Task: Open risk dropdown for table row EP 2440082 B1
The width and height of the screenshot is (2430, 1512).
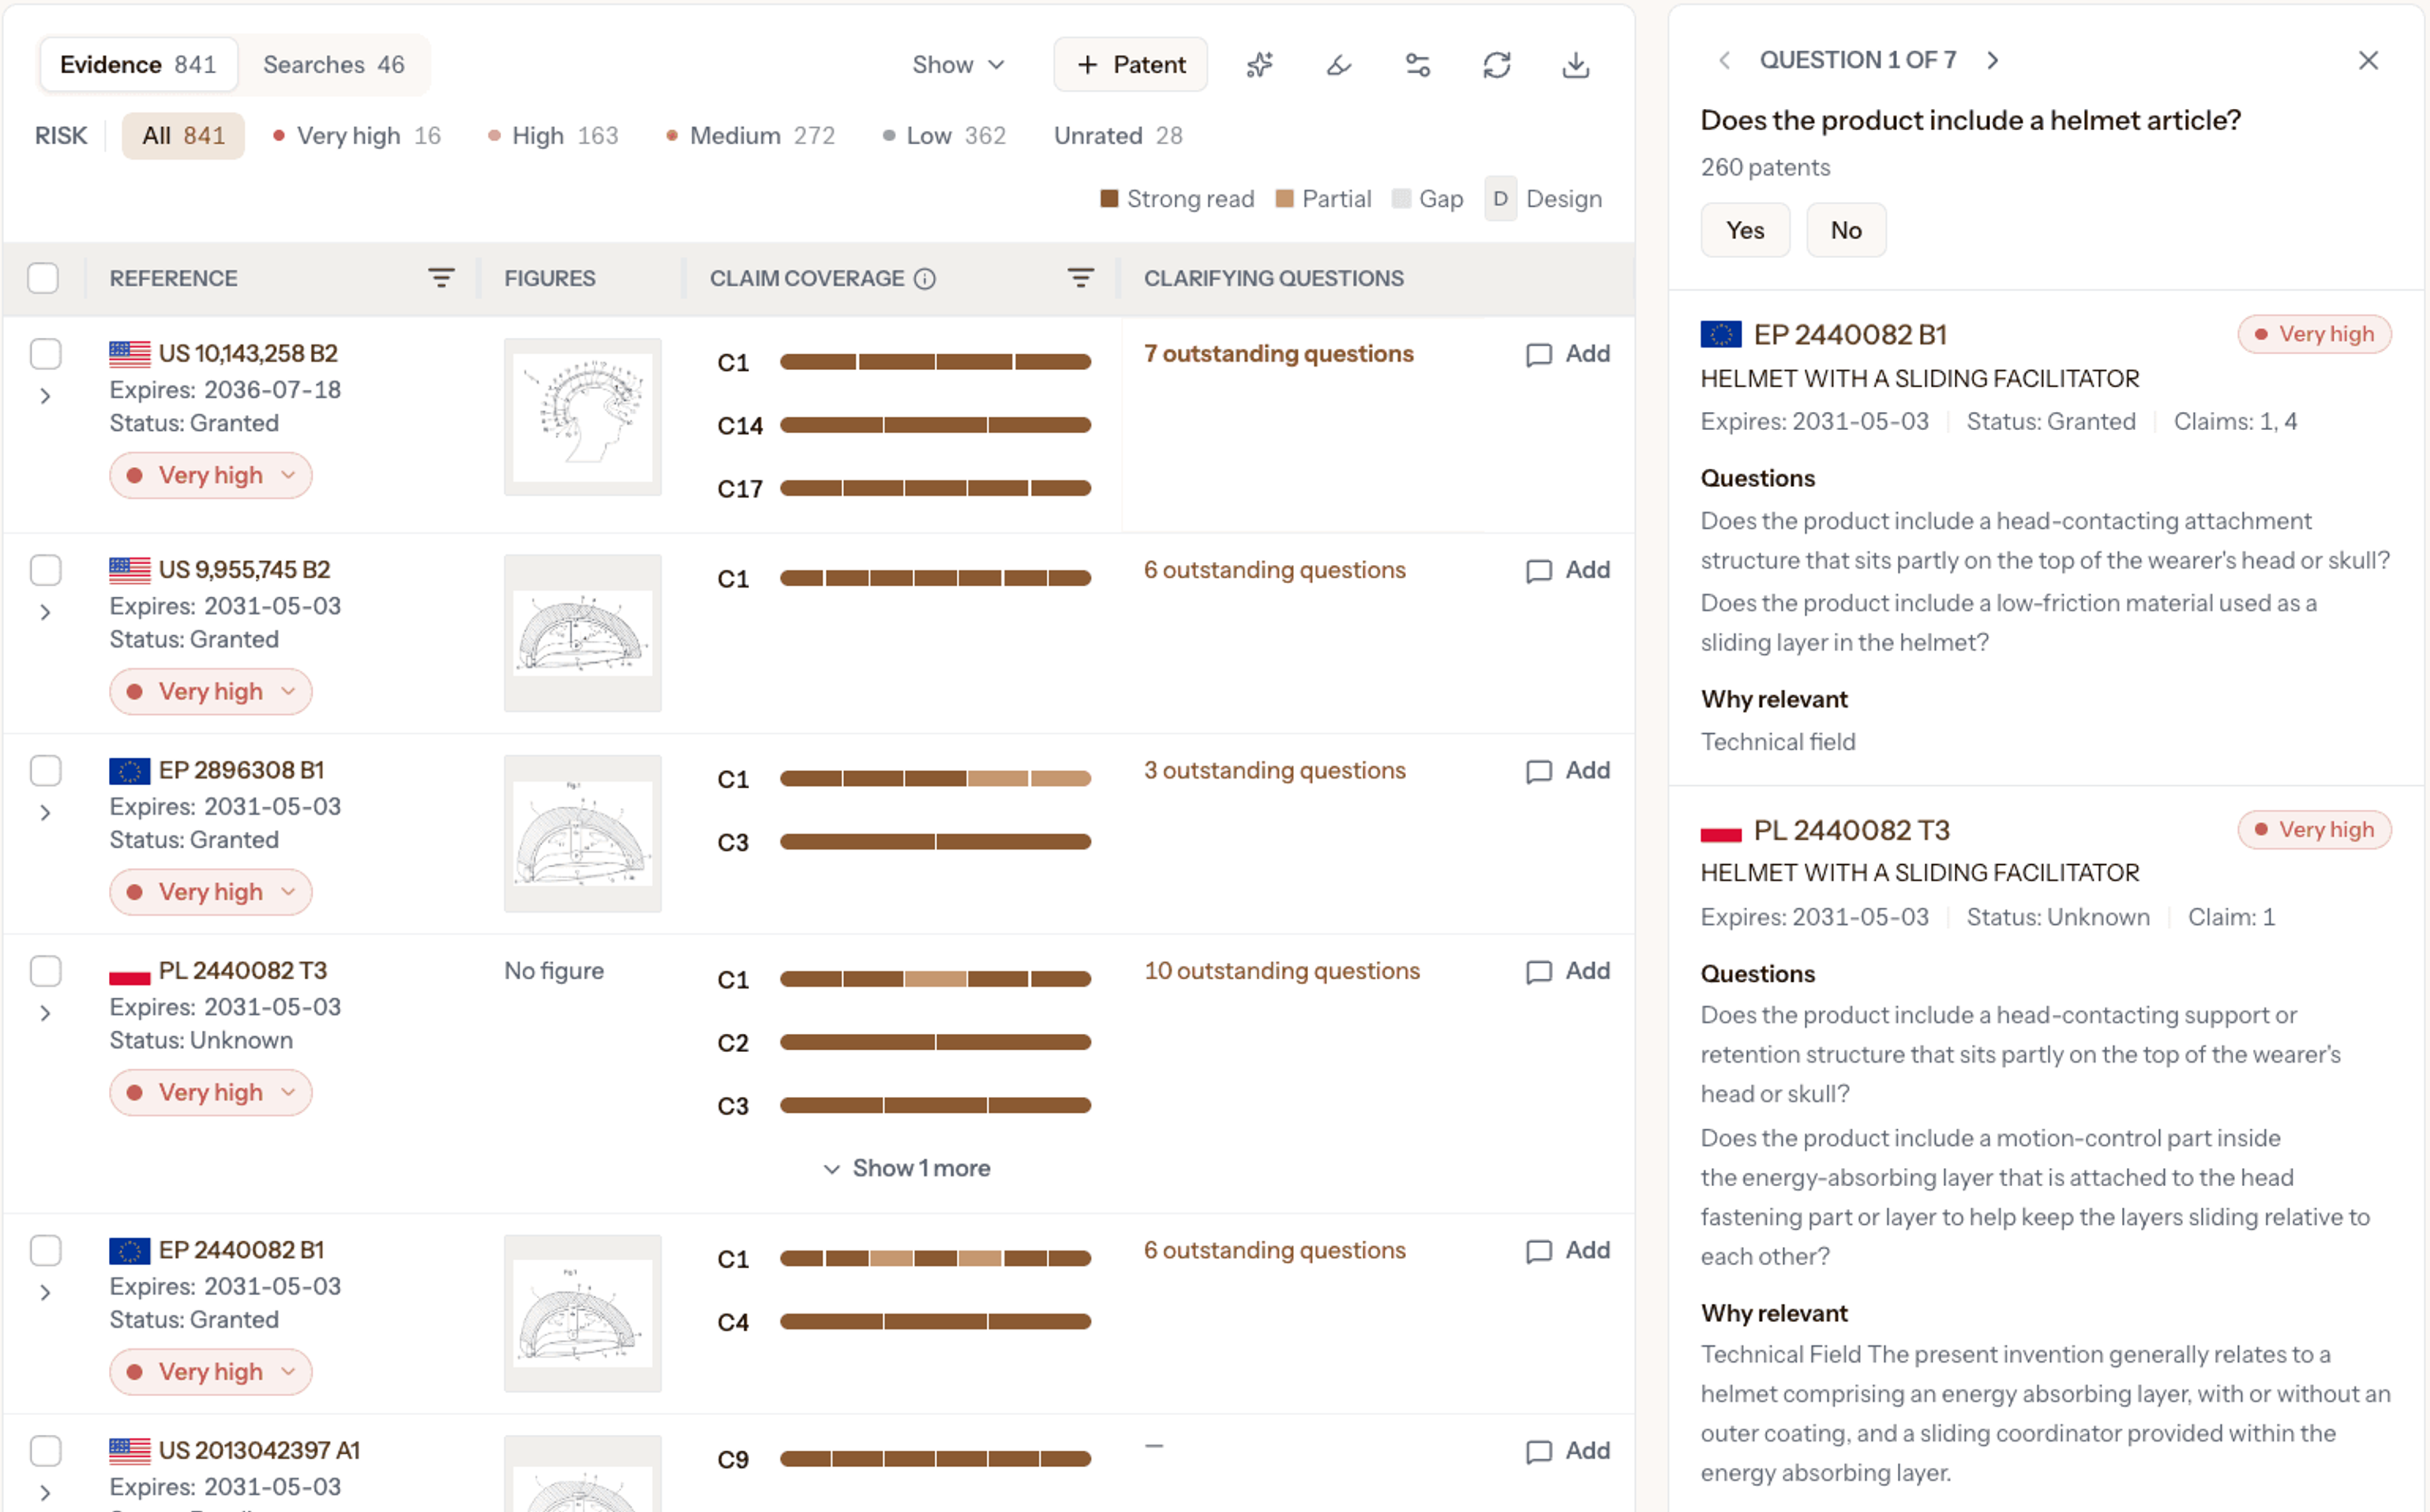Action: pyautogui.click(x=211, y=1372)
